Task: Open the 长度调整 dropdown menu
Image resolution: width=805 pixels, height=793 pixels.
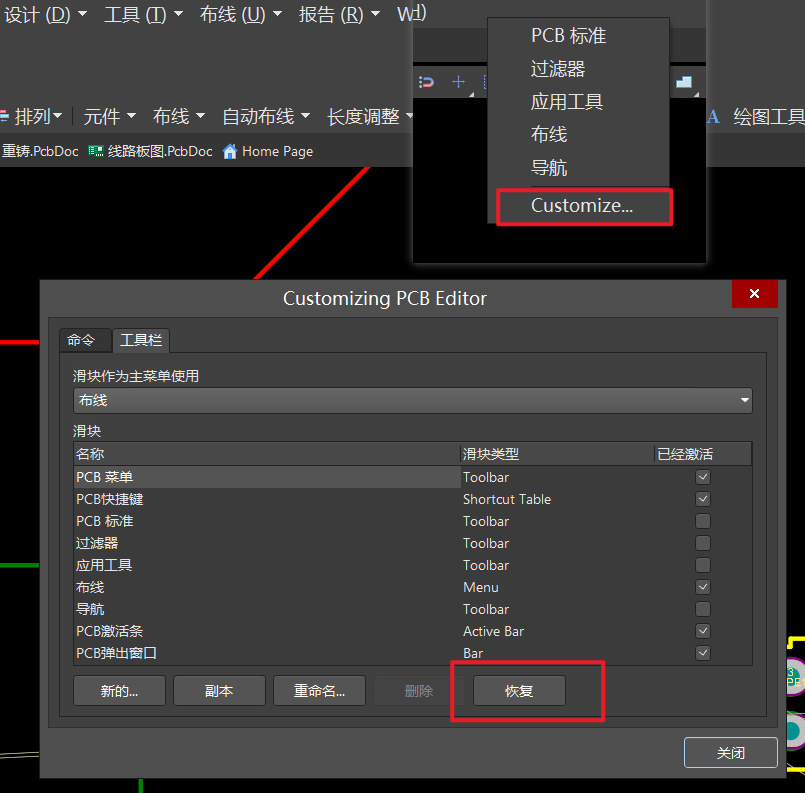Action: 370,117
